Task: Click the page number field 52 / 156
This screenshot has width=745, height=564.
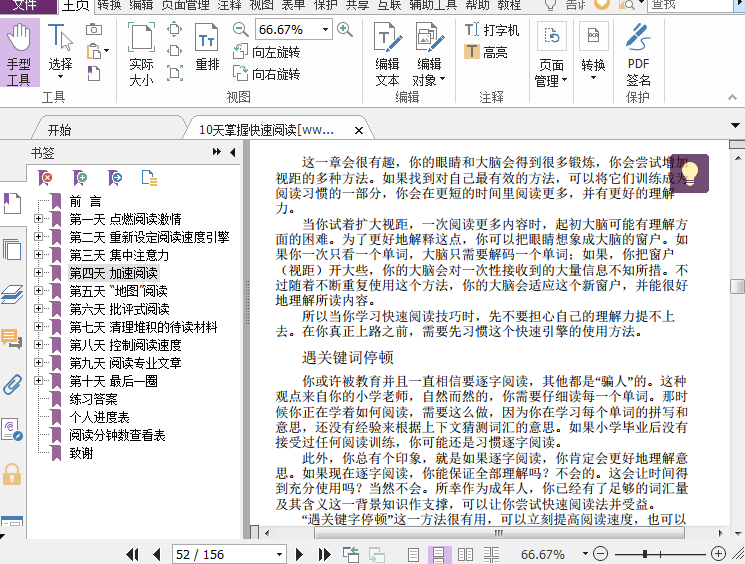Action: coord(229,554)
